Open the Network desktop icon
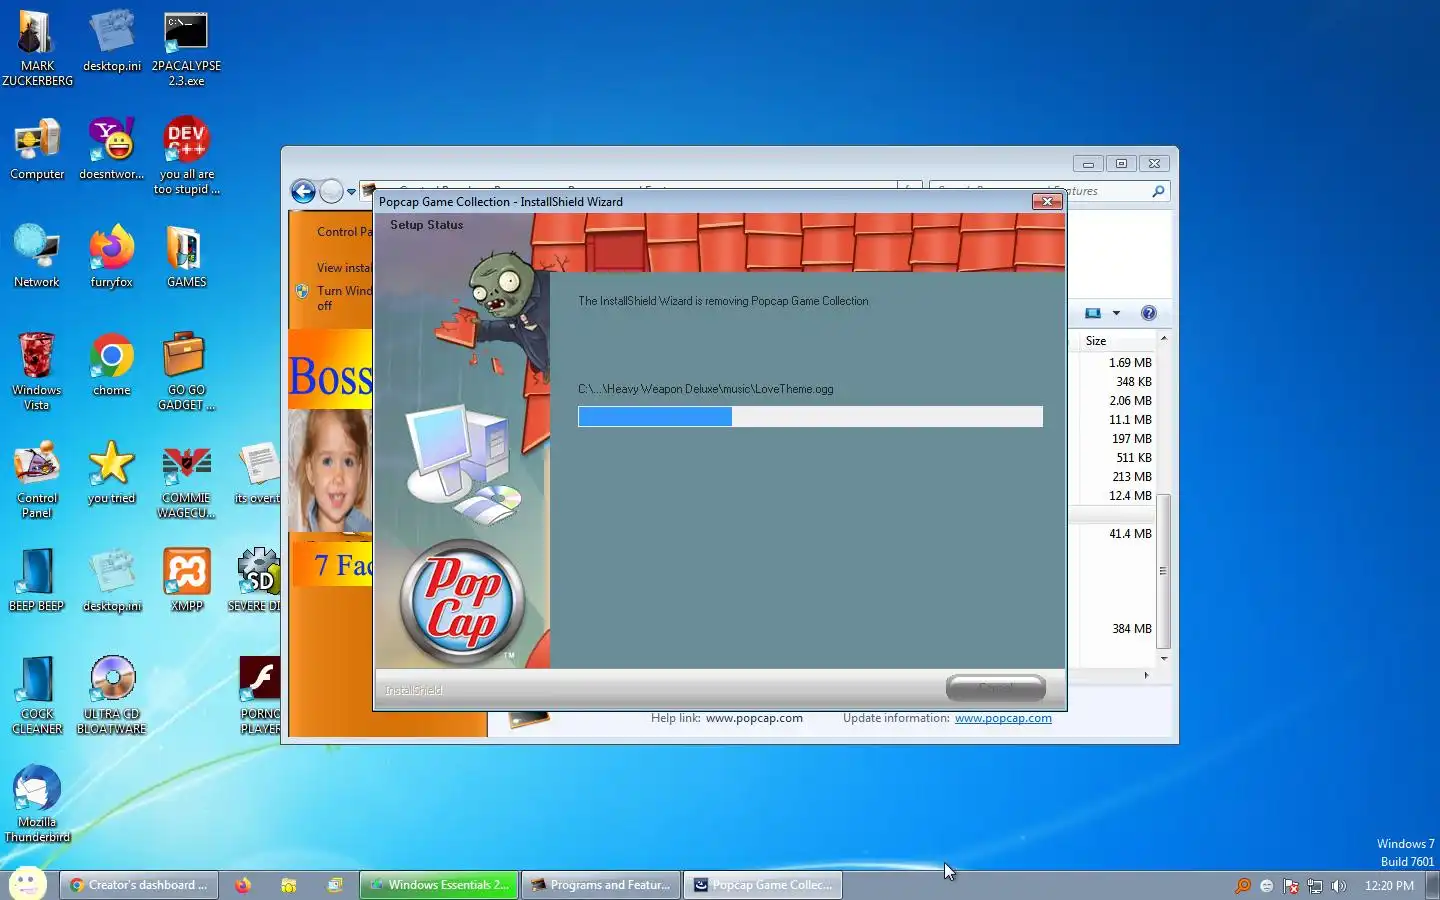The image size is (1440, 900). click(37, 257)
